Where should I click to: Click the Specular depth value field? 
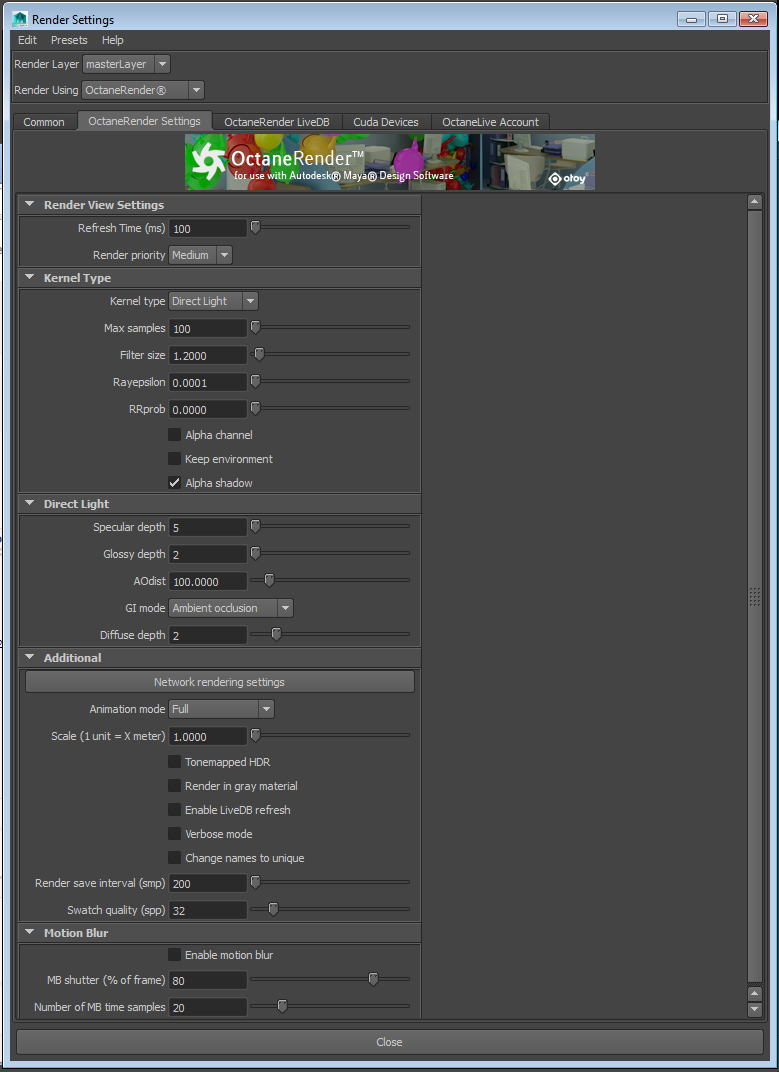[x=208, y=527]
